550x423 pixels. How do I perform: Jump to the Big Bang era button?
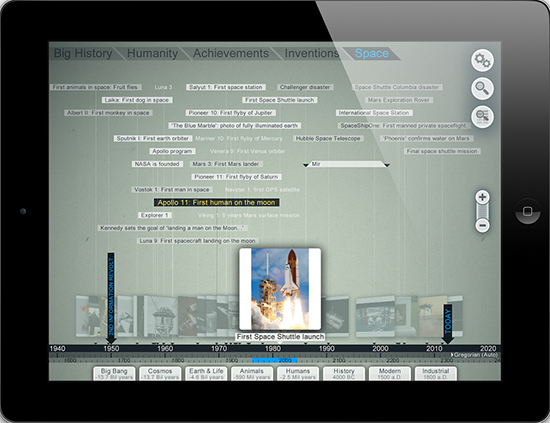coord(114,374)
